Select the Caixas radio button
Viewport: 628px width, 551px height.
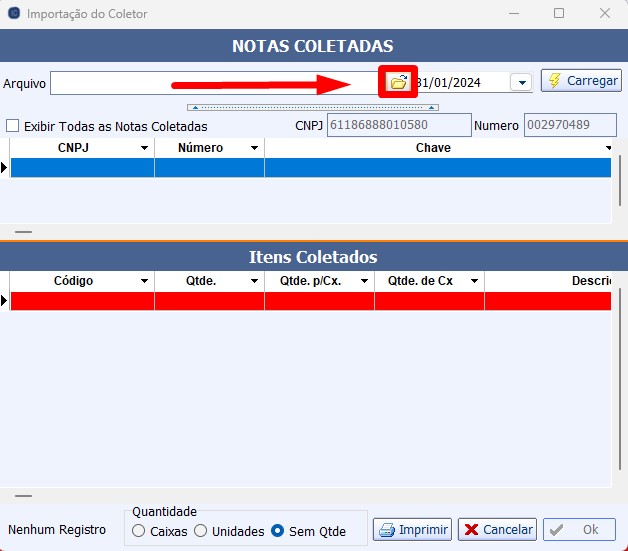tap(139, 531)
